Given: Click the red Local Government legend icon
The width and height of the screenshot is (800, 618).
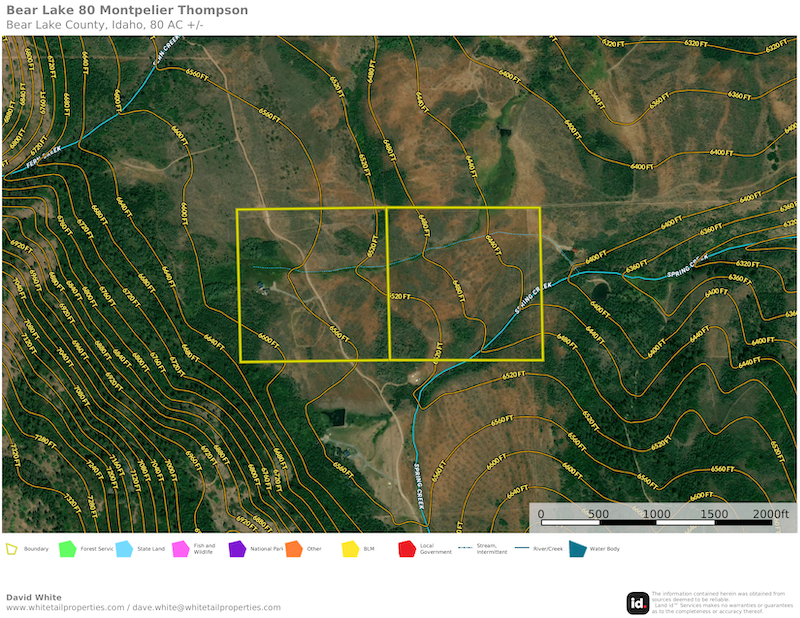Looking at the screenshot, I should [x=407, y=549].
